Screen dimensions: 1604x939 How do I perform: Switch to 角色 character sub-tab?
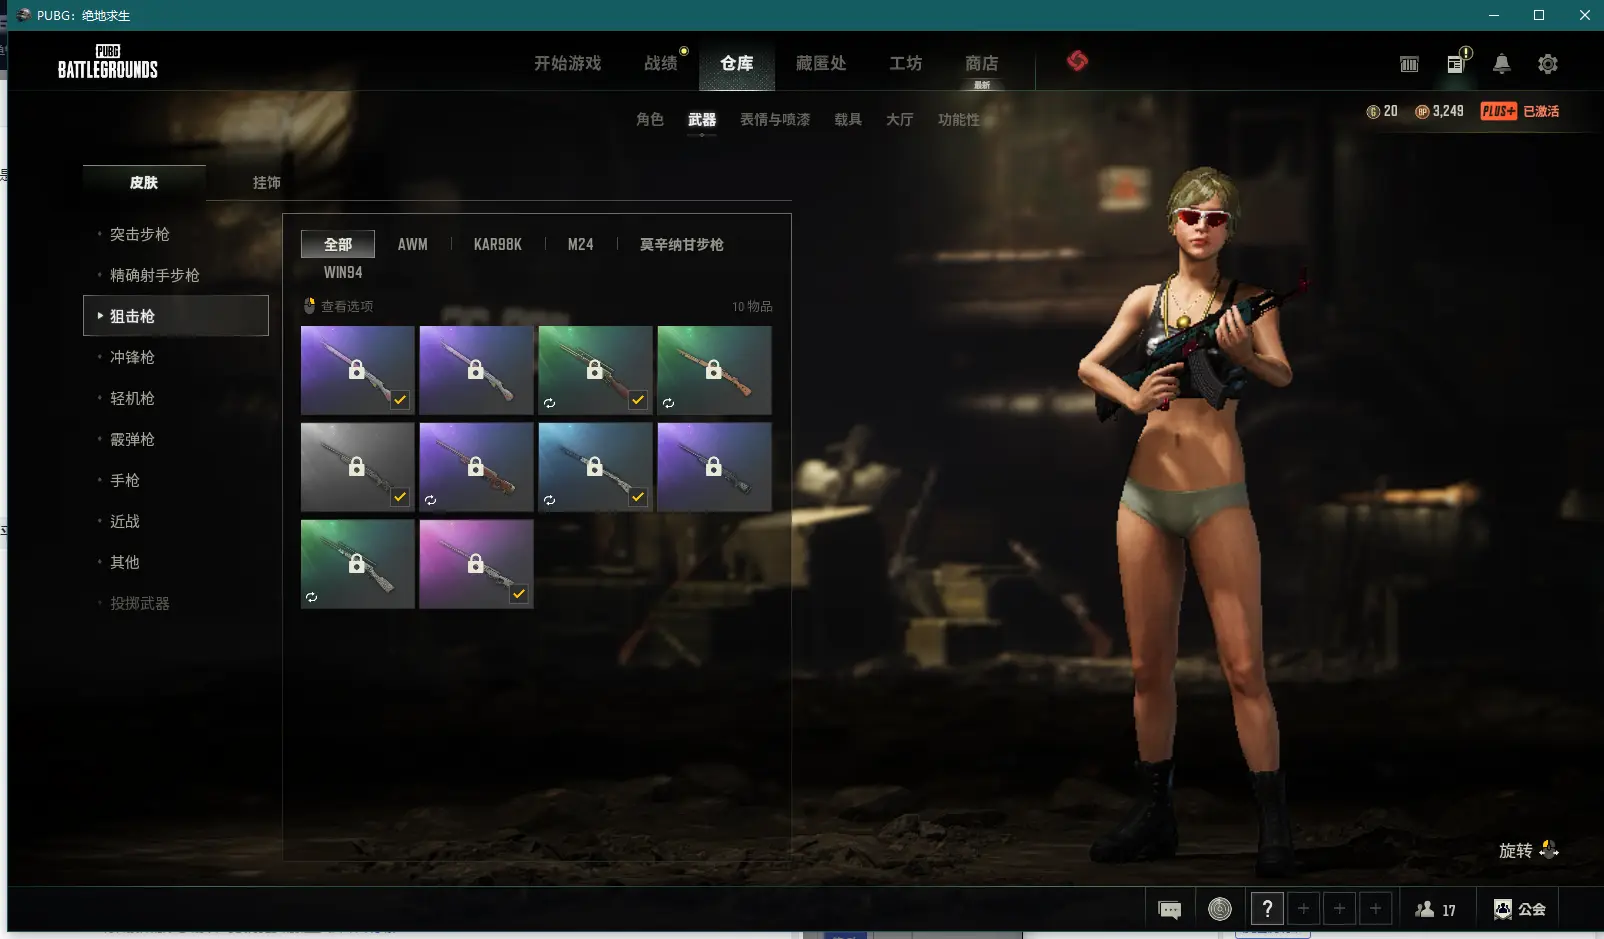[x=650, y=119]
